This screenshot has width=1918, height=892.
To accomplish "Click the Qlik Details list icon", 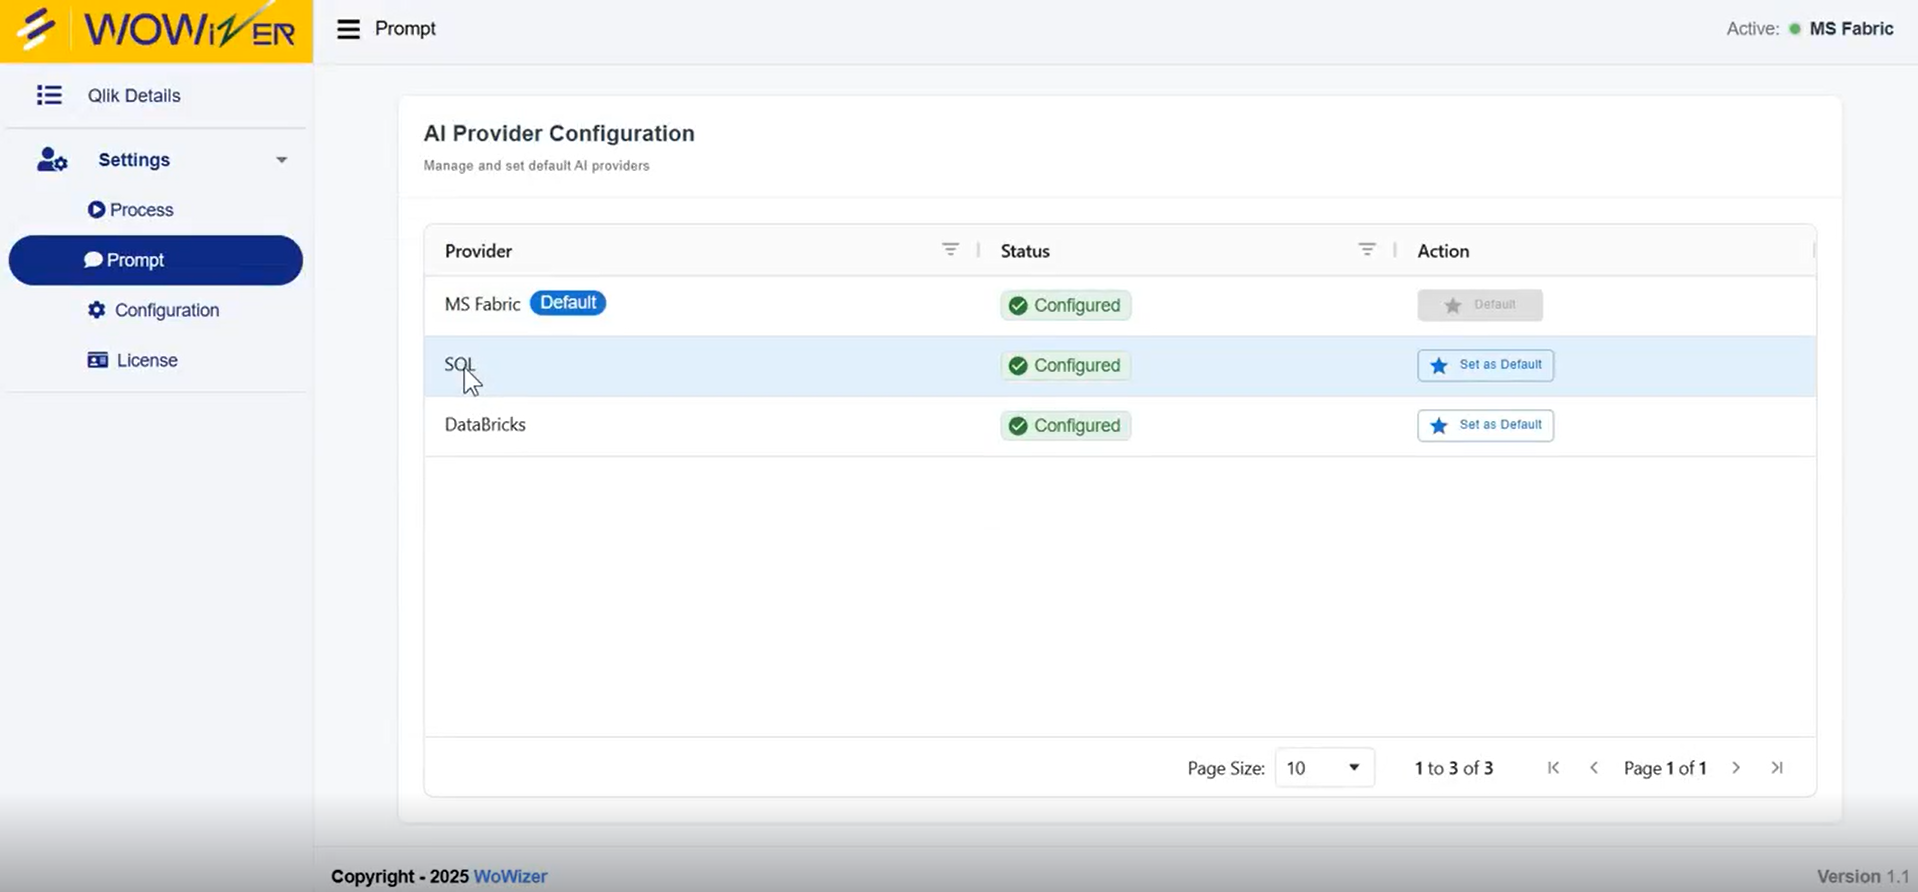I will pos(49,95).
